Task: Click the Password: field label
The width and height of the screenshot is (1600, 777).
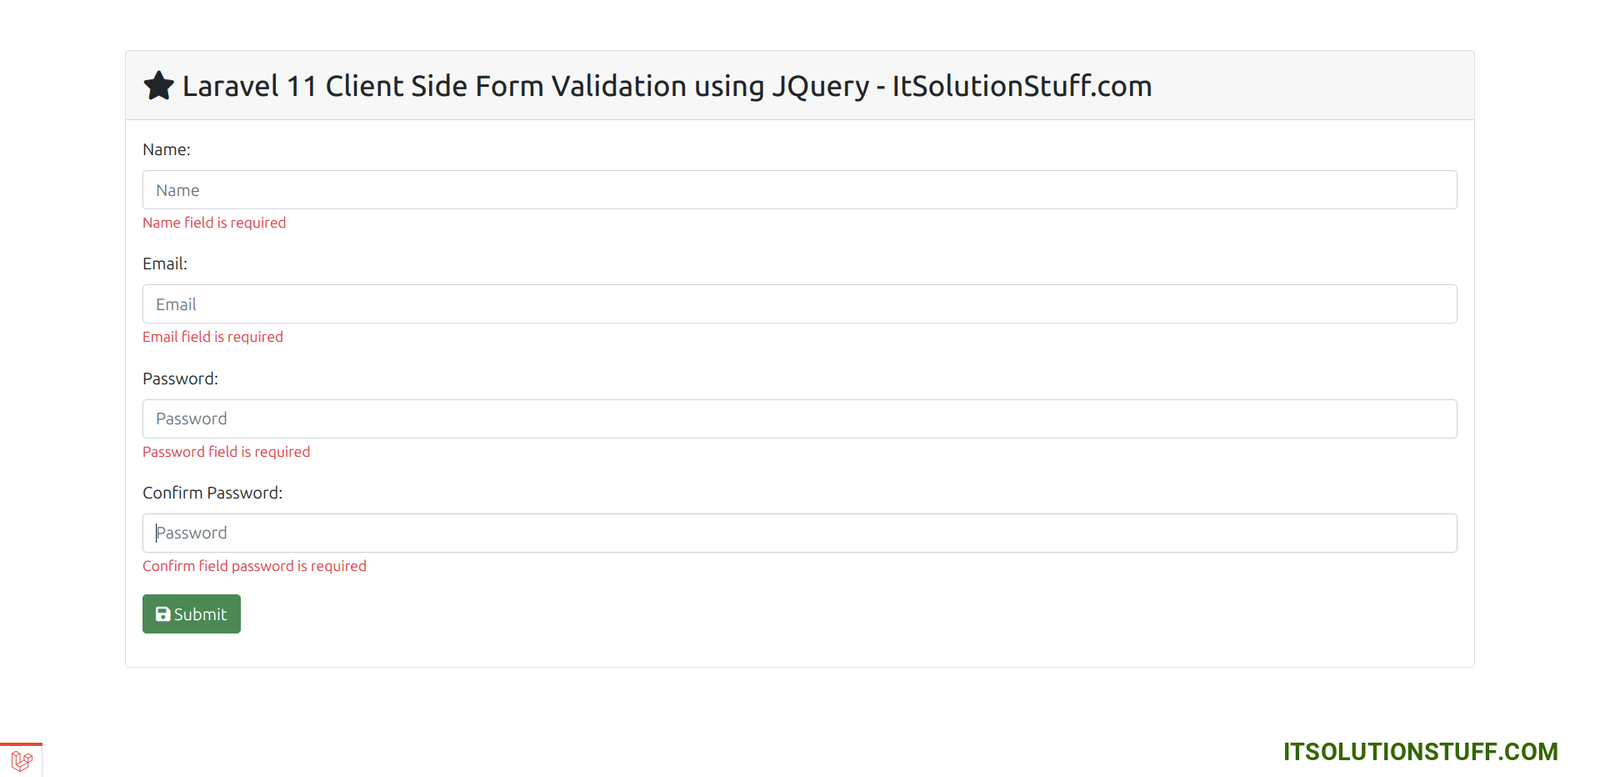Action: (180, 378)
